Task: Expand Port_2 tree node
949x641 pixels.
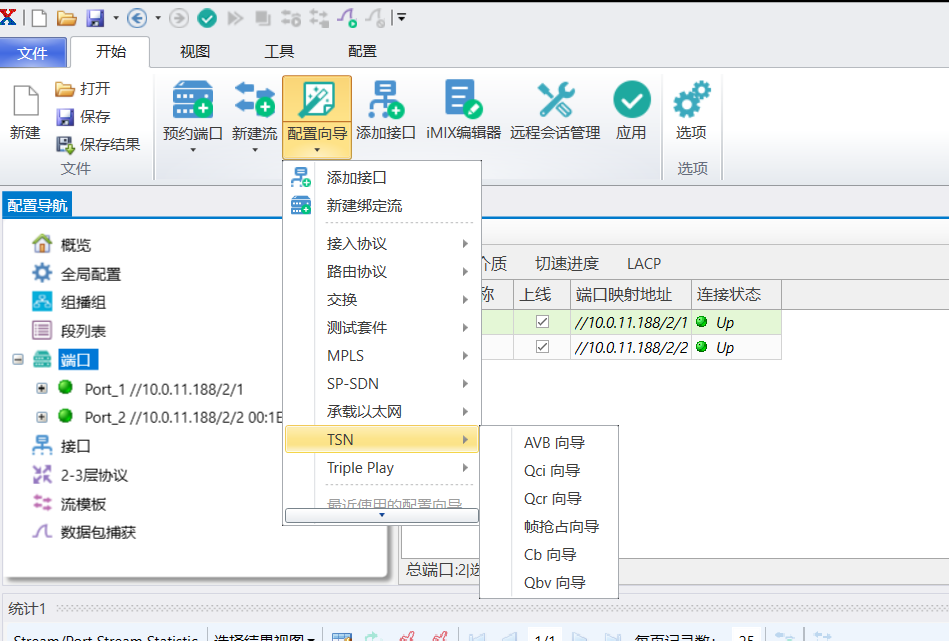Action: click(42, 416)
